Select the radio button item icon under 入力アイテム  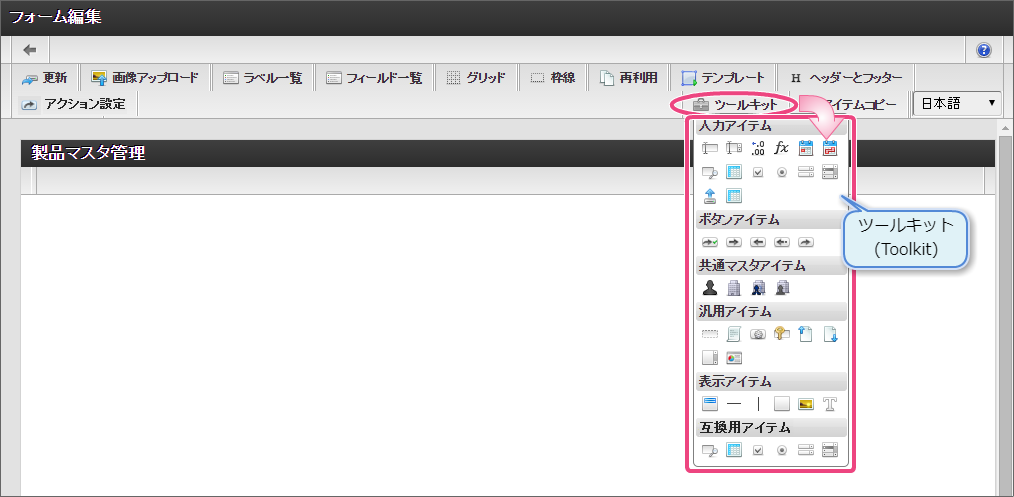click(781, 172)
